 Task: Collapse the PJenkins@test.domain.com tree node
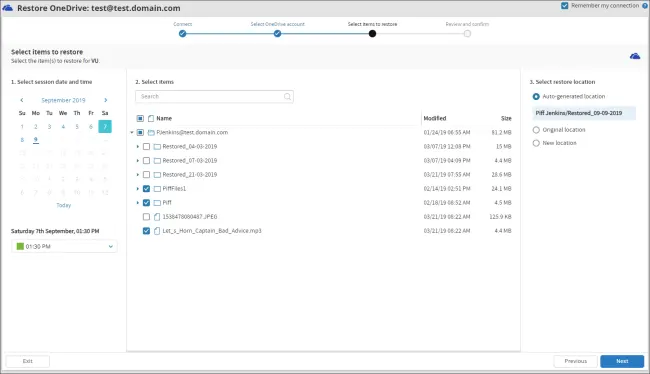point(132,133)
